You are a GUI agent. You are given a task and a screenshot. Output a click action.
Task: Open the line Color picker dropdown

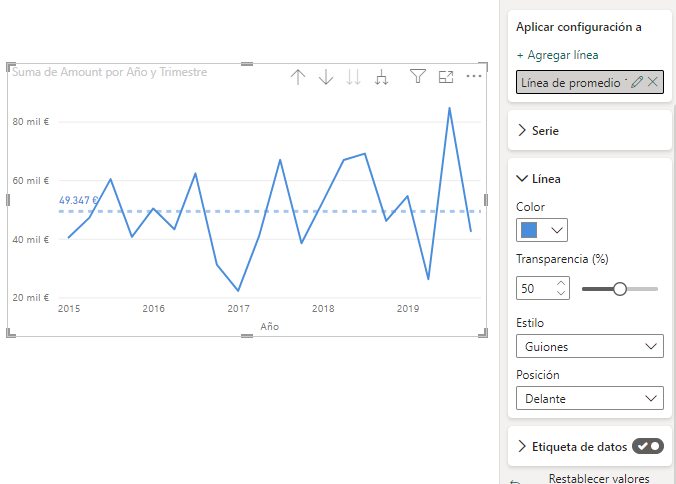tap(542, 230)
